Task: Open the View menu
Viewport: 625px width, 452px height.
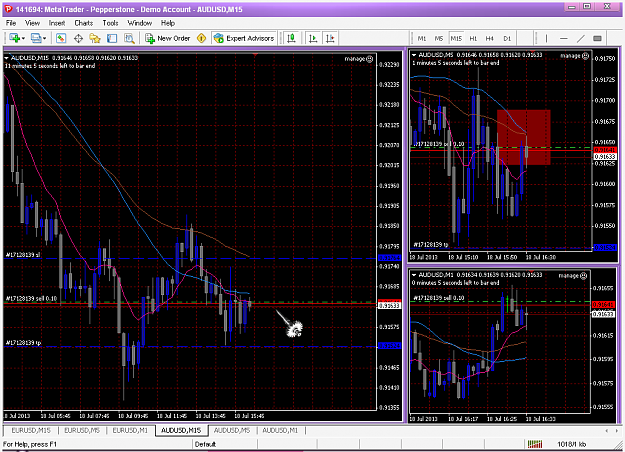Action: (32, 23)
